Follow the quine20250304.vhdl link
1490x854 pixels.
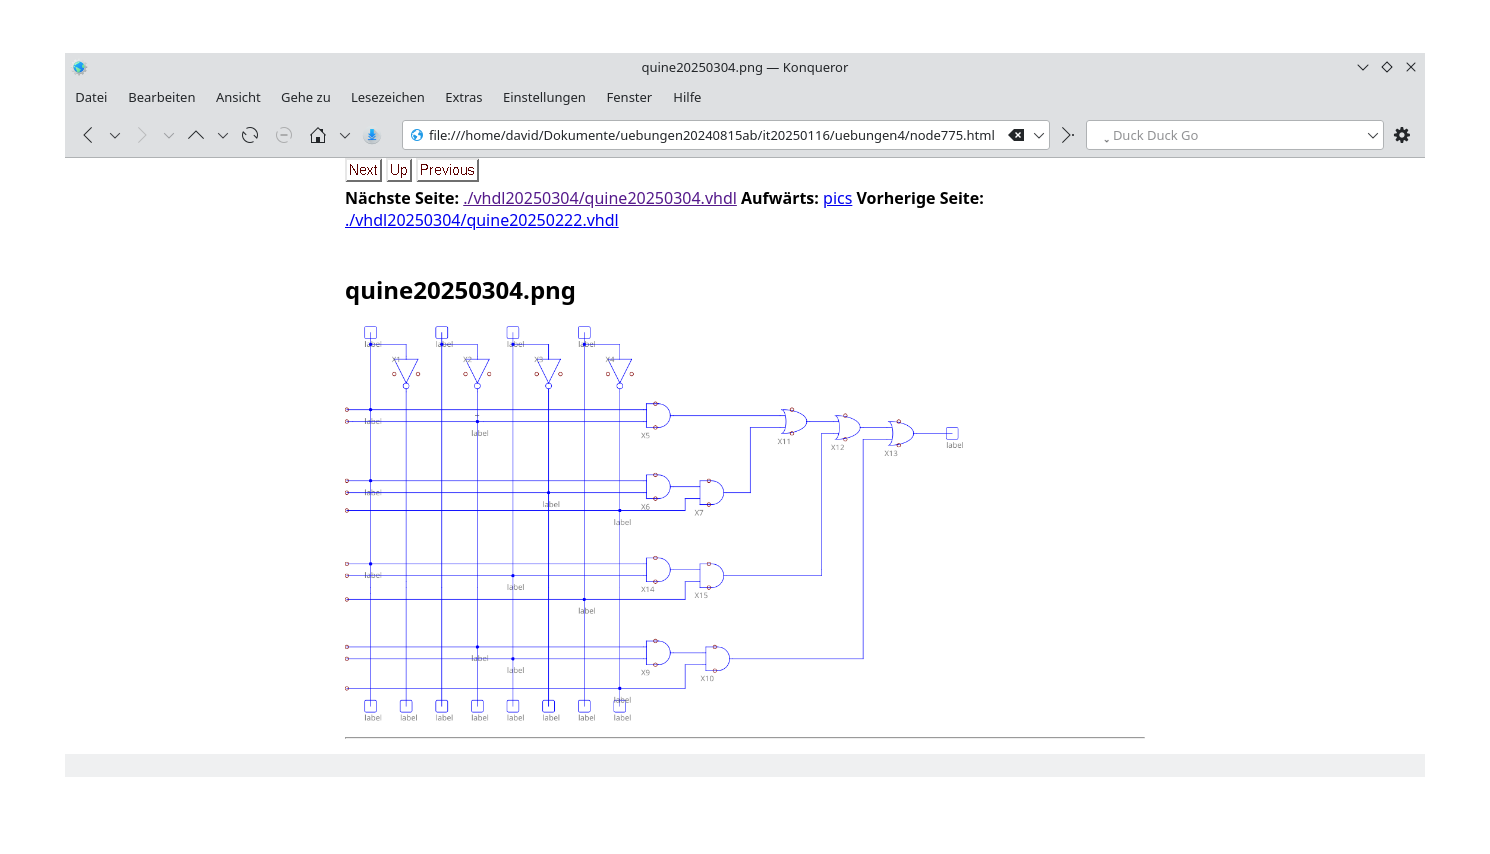click(x=599, y=198)
